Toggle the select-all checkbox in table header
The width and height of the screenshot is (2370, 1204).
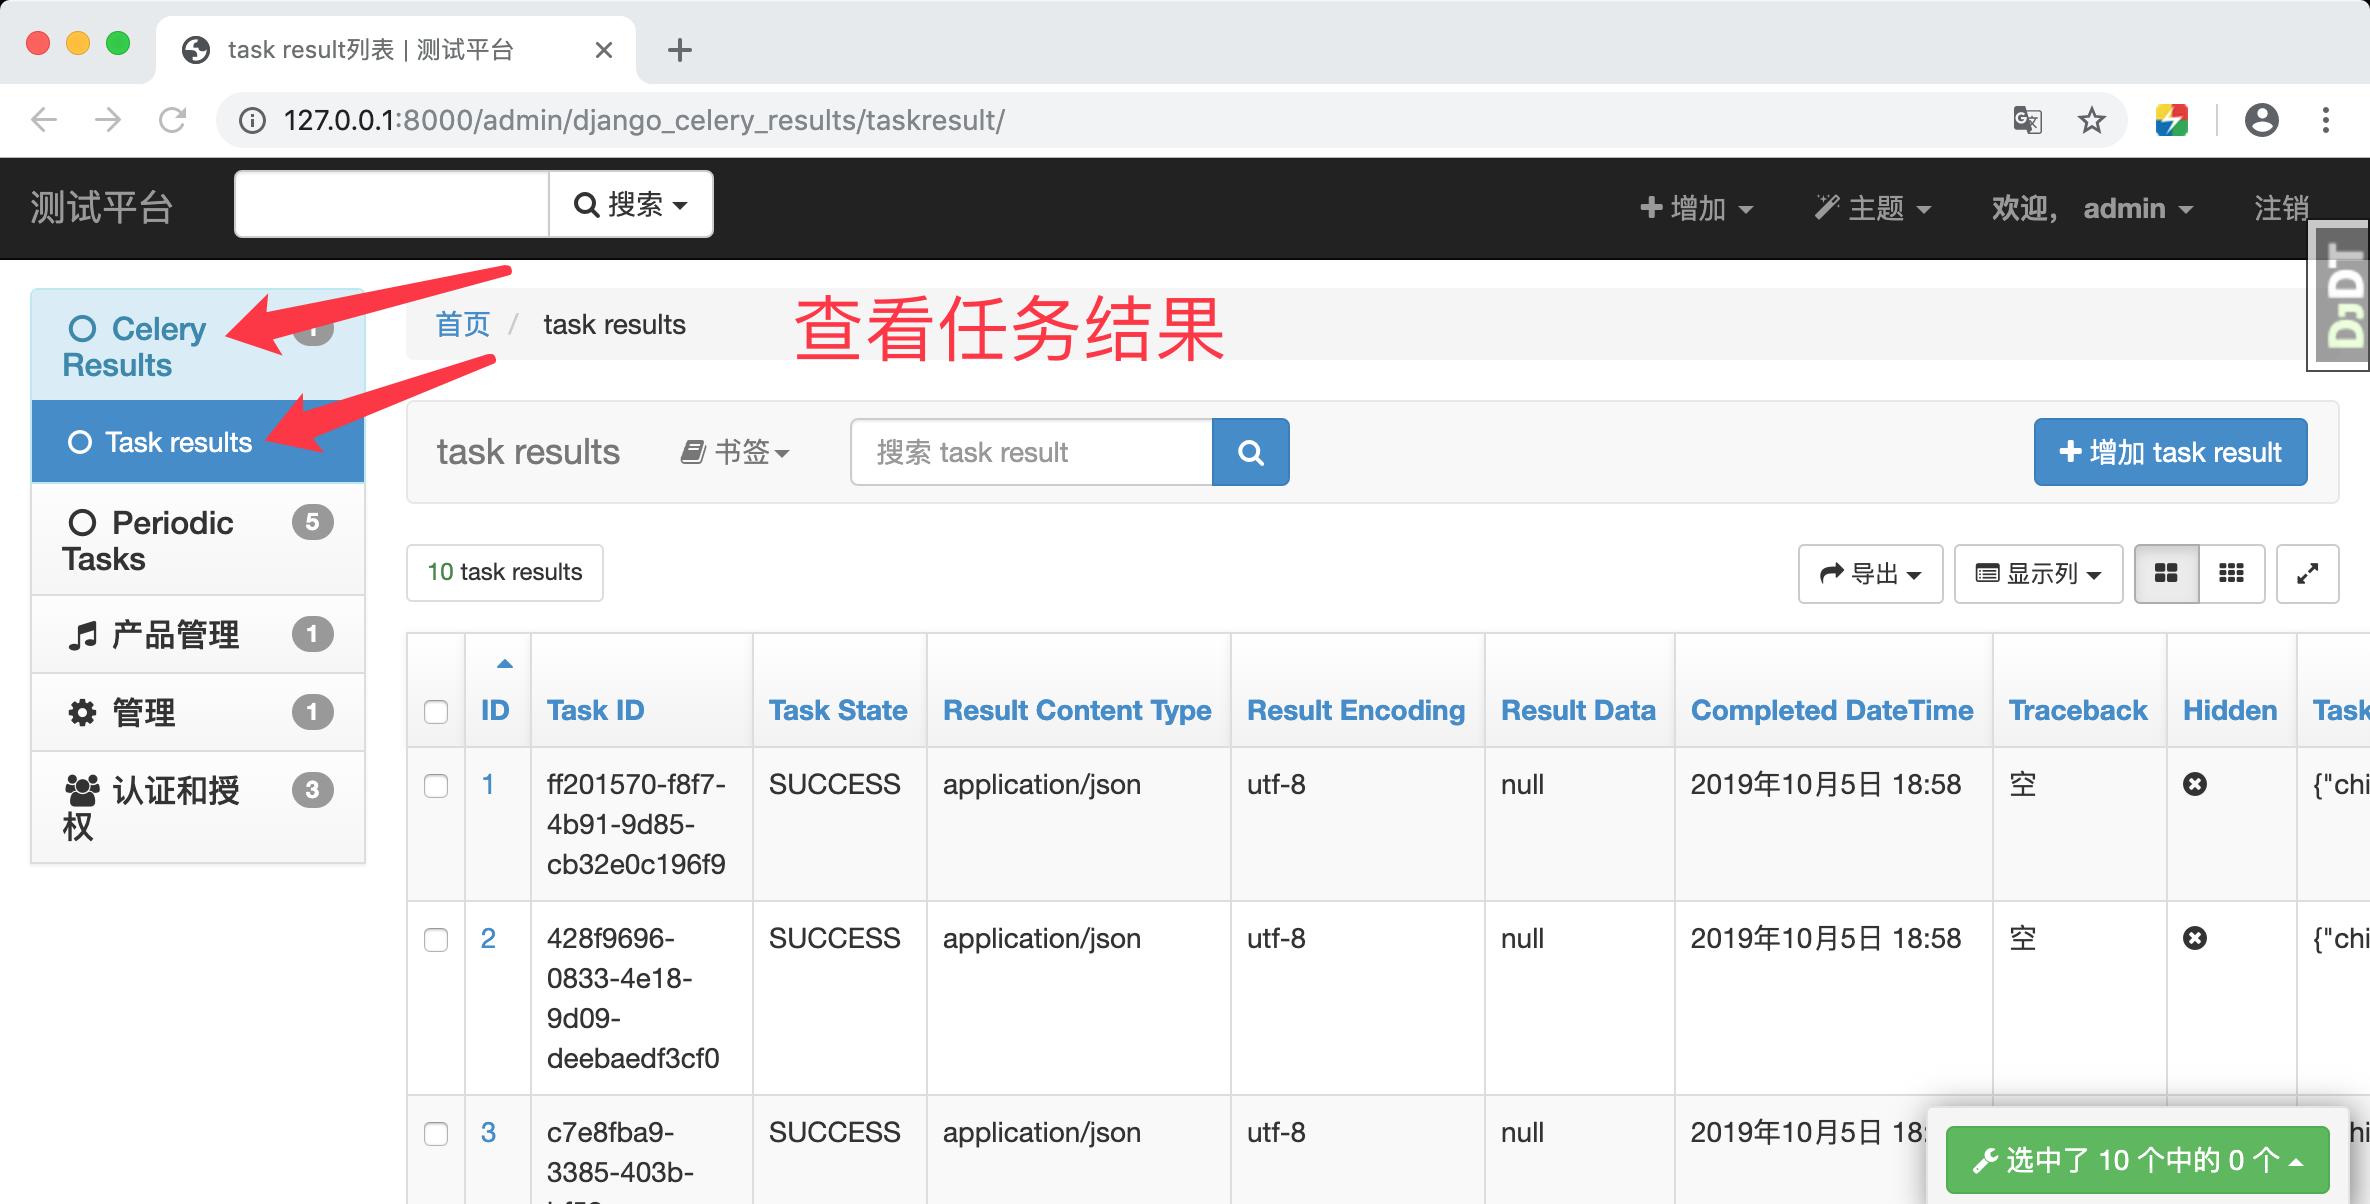(436, 712)
